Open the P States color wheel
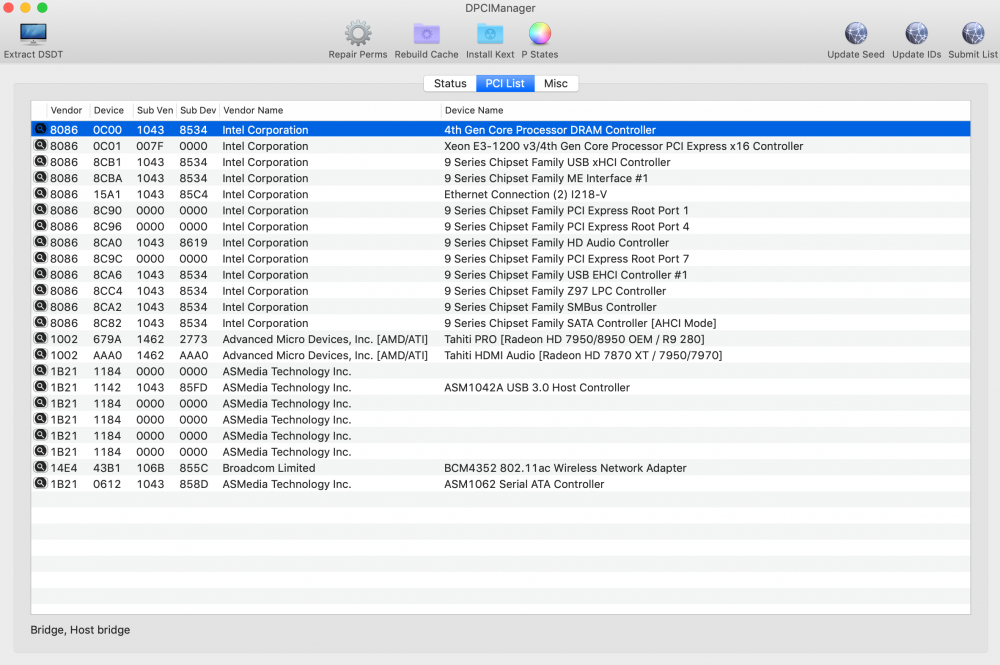Image resolution: width=1000 pixels, height=665 pixels. 540,33
